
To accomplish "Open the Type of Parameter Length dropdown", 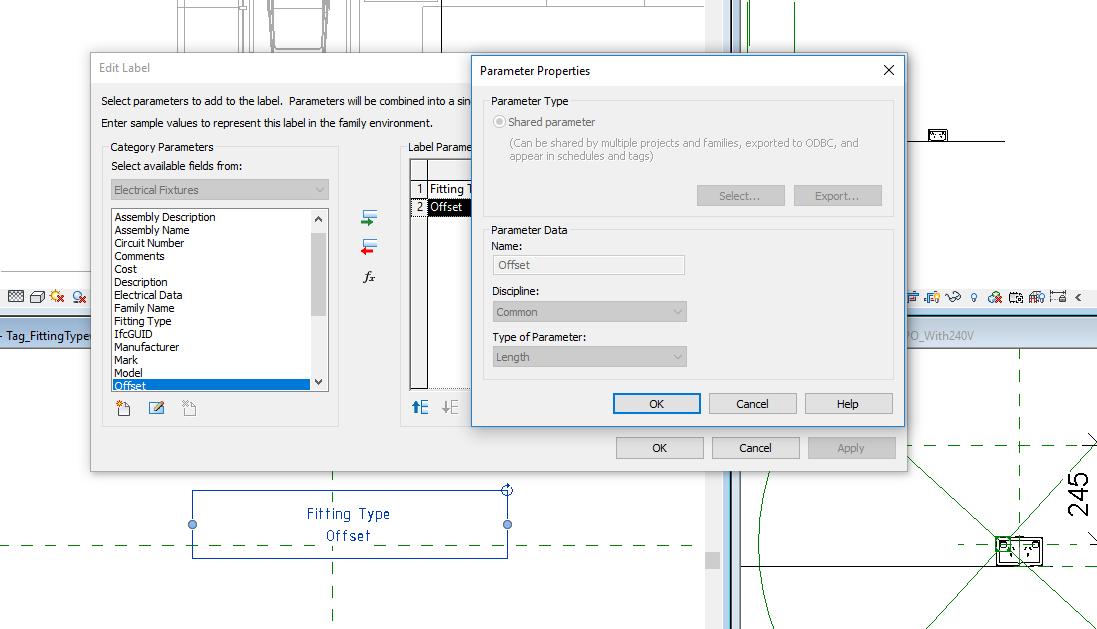I will pos(589,357).
